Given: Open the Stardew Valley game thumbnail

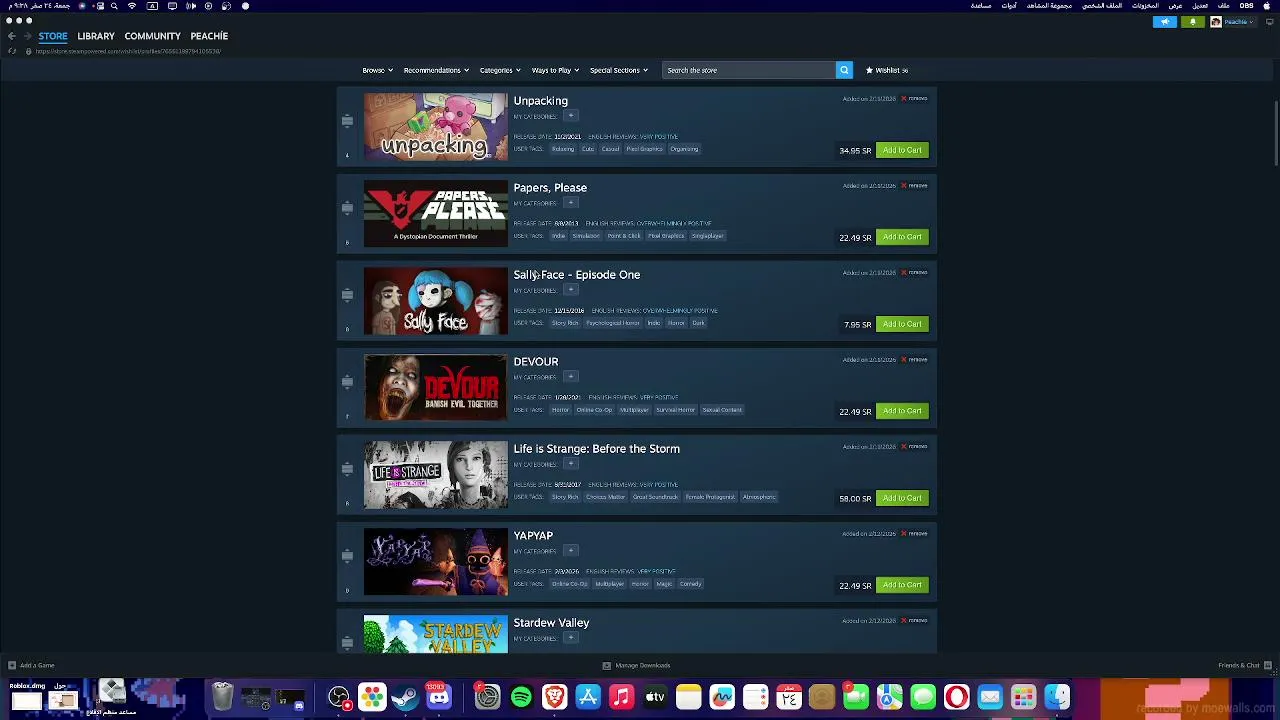Looking at the screenshot, I should (x=436, y=634).
